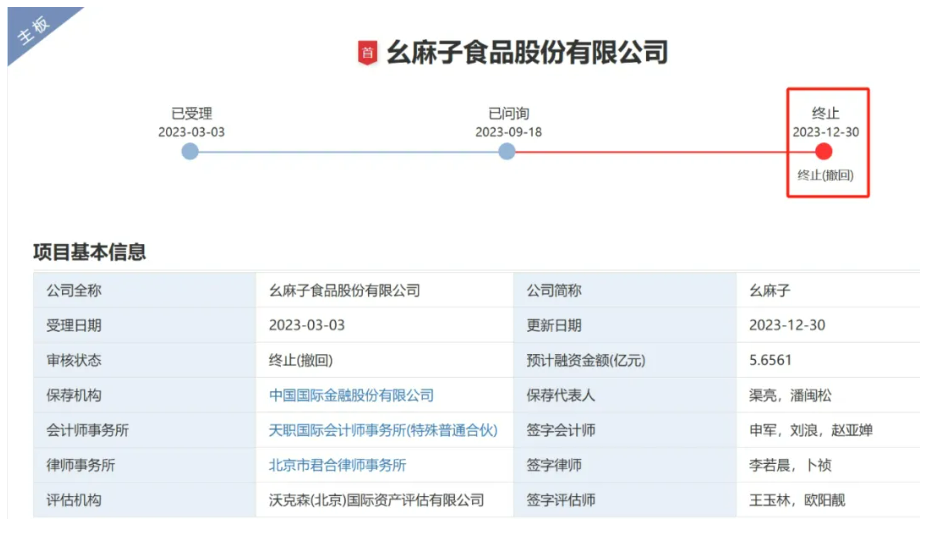This screenshot has height=537, width=933.
Task: Click the signing accountants 申军, 刘浪, 赵亚婵 cell
Action: [810, 430]
